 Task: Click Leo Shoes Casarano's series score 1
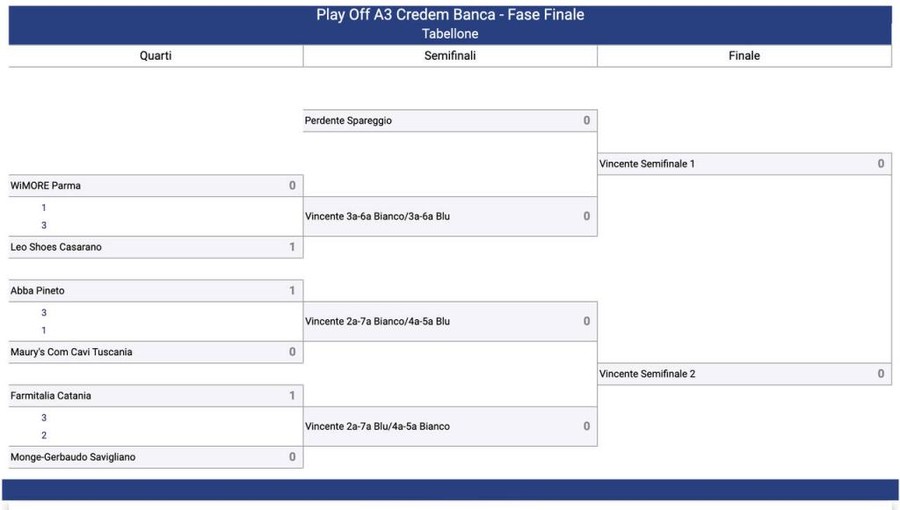tap(292, 247)
